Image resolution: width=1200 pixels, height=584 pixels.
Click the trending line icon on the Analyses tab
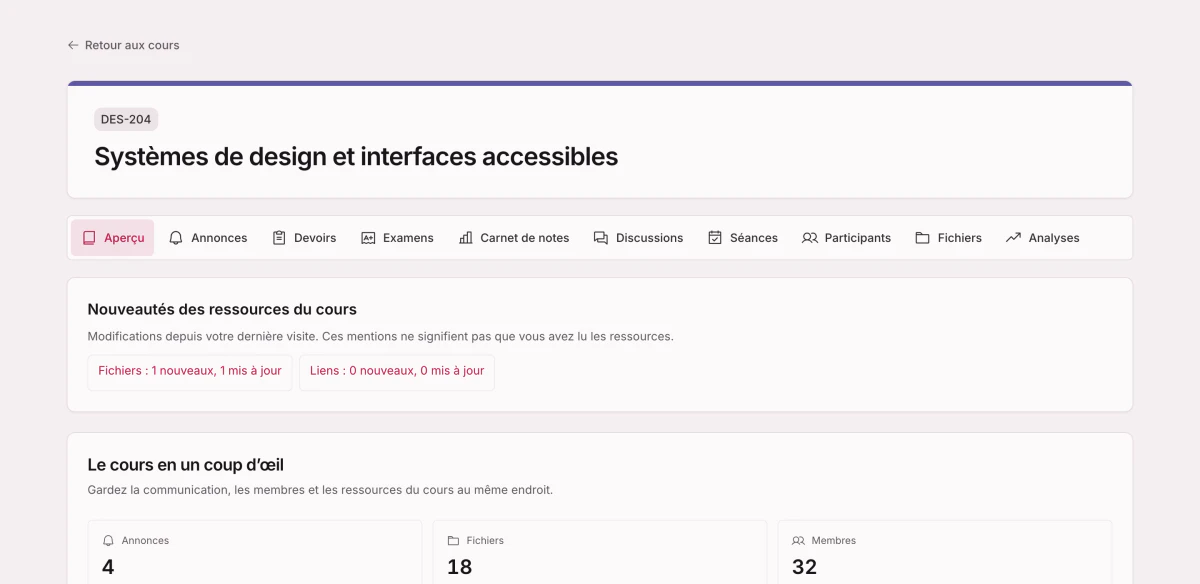point(1013,238)
